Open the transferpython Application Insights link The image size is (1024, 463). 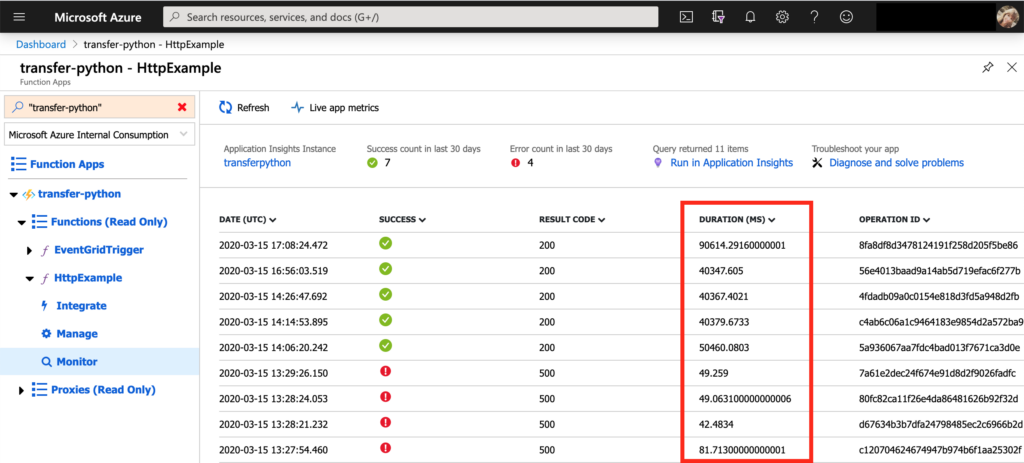click(257, 163)
